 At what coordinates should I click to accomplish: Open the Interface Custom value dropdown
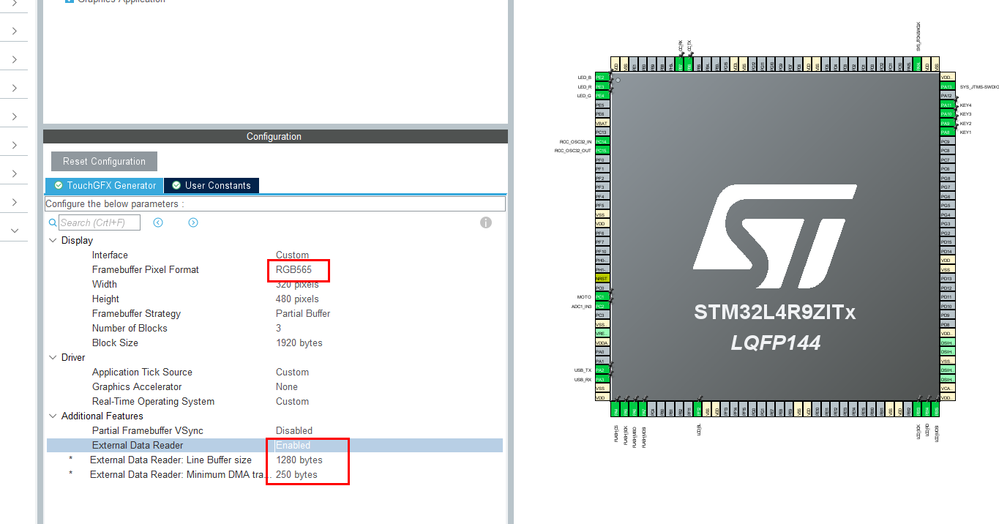[x=292, y=255]
